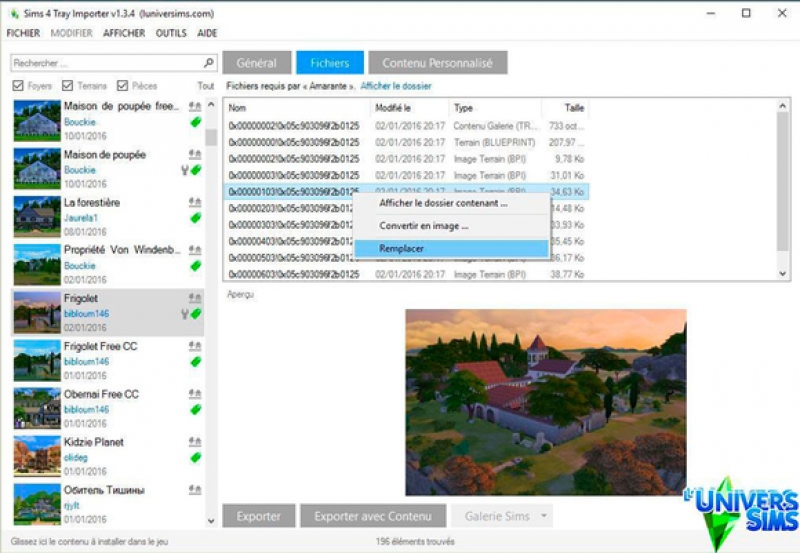Image resolution: width=800 pixels, height=553 pixels.
Task: Open the Galerie Sims dropdown arrow
Action: click(x=544, y=516)
